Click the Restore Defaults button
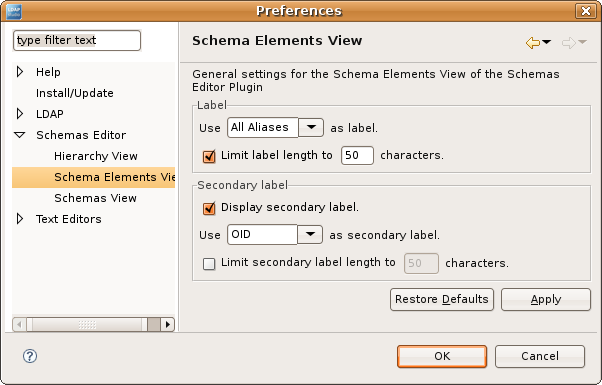Viewport: 602px width, 385px height. click(442, 299)
